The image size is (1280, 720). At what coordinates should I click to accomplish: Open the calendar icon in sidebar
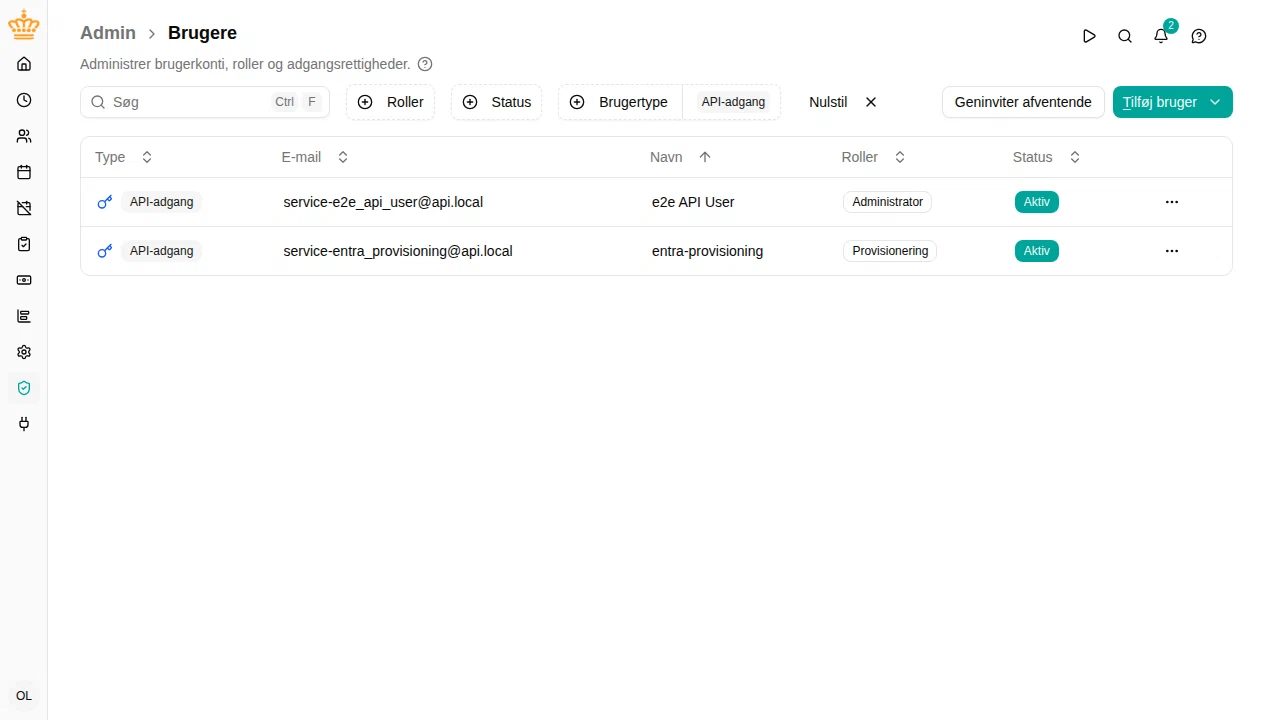[x=24, y=172]
